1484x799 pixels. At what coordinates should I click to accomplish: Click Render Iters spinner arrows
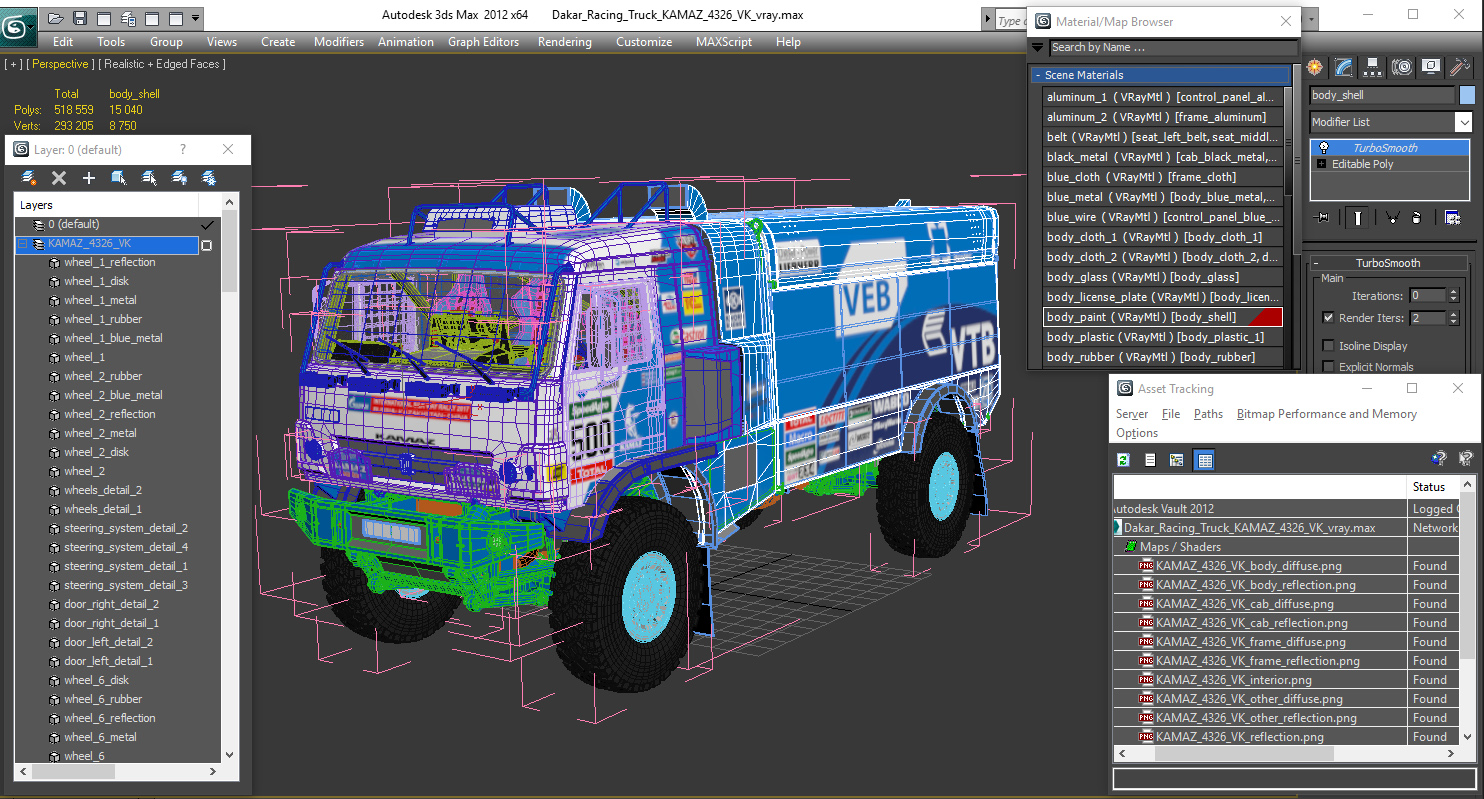point(1453,318)
